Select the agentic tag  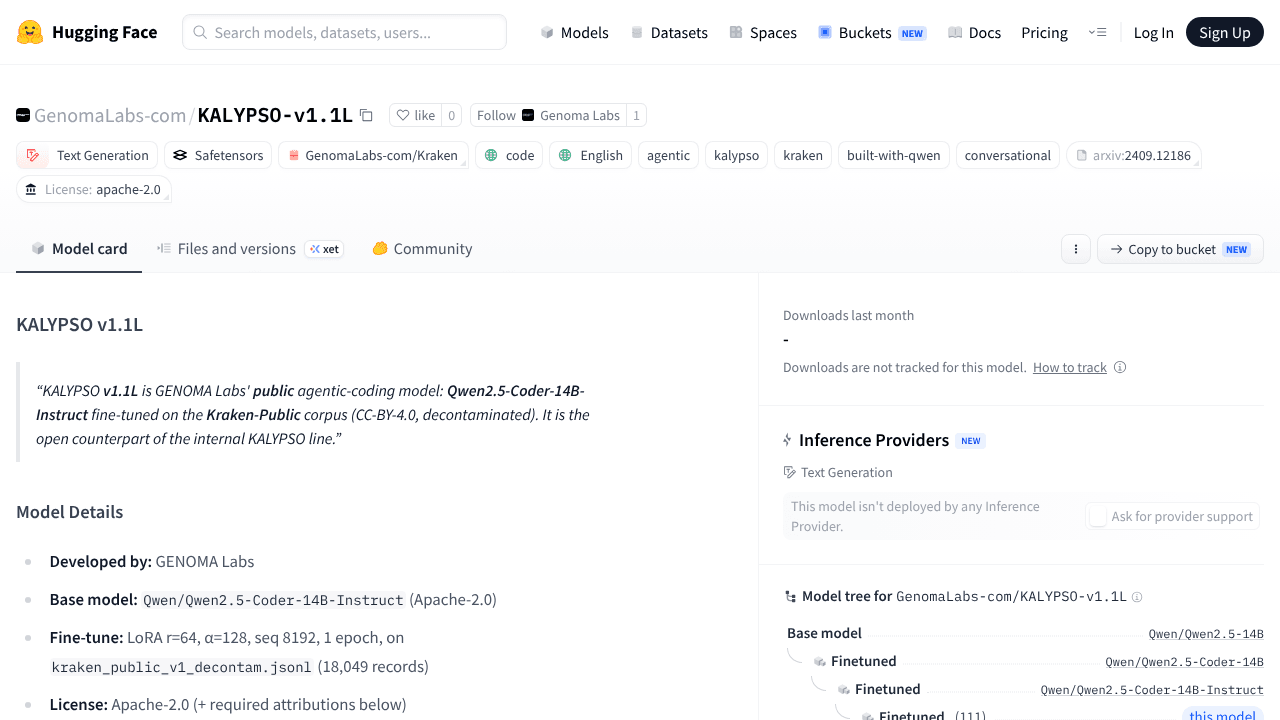[668, 155]
